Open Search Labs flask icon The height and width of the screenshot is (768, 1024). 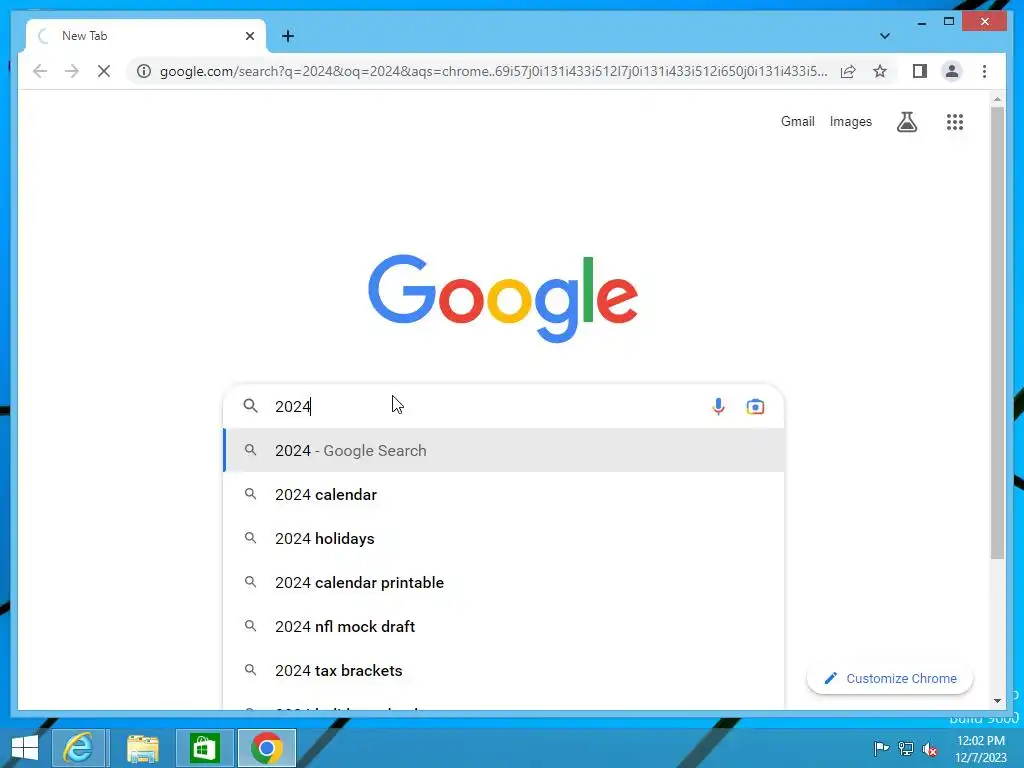coord(906,121)
